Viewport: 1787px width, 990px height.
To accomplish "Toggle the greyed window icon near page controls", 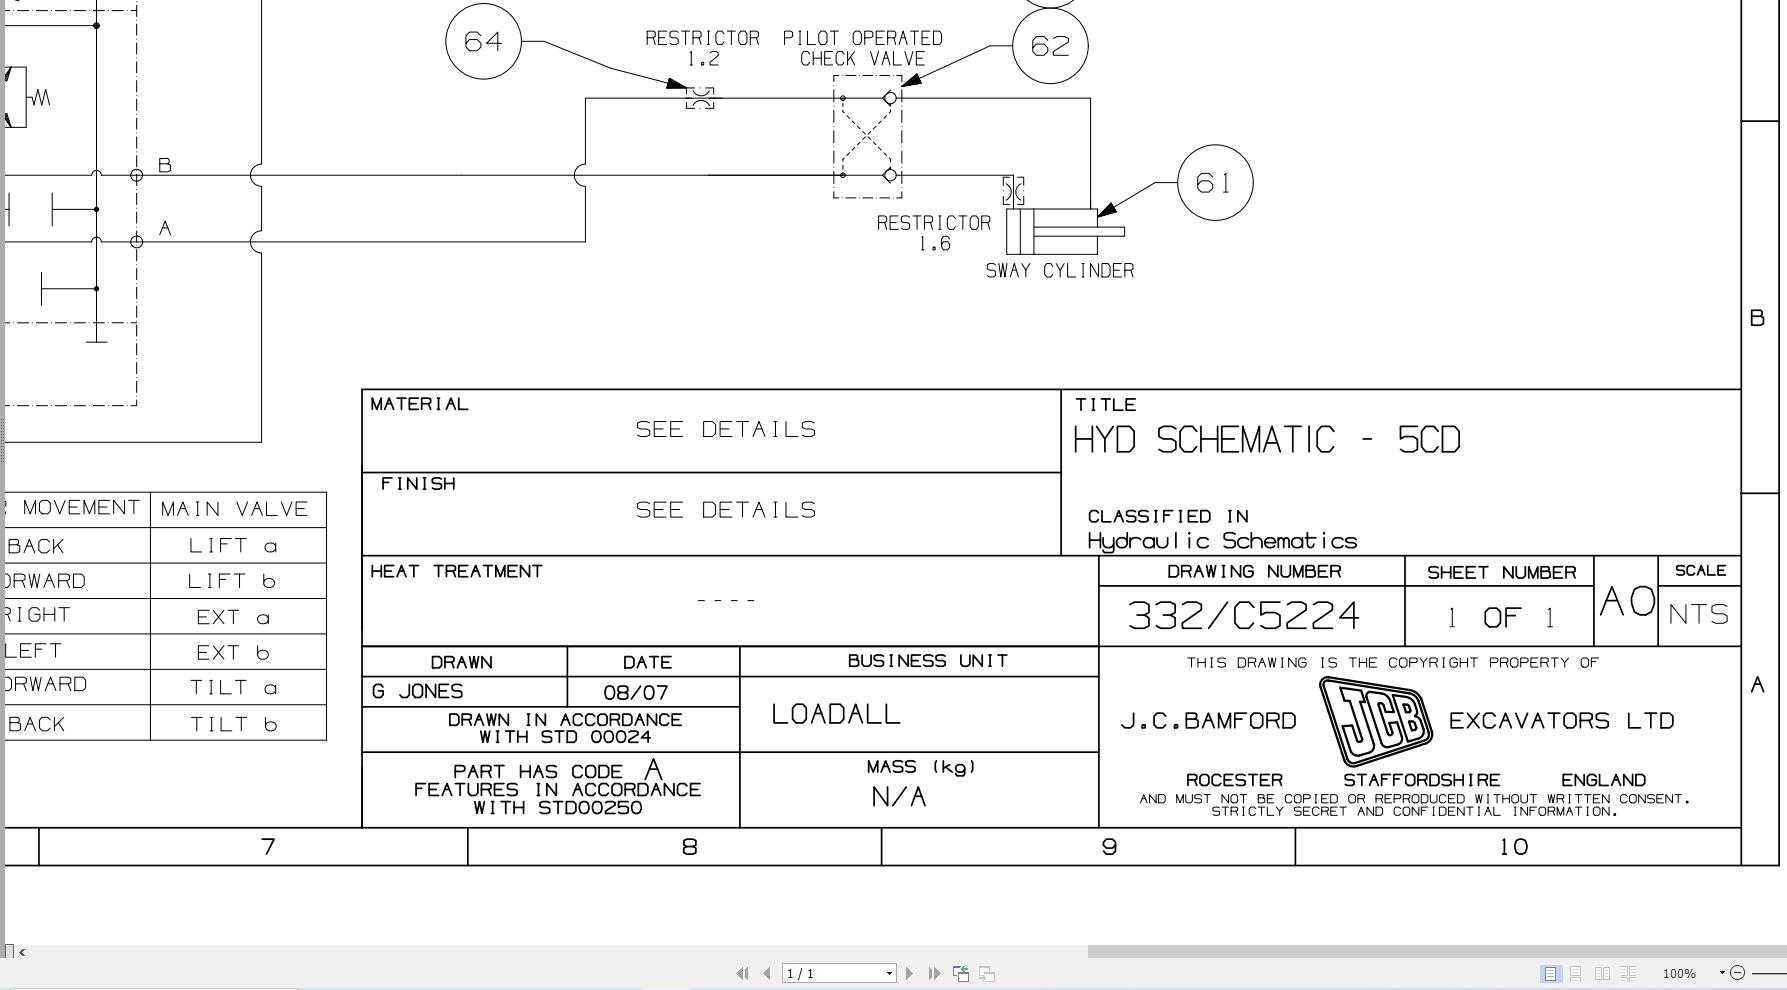I will (986, 972).
